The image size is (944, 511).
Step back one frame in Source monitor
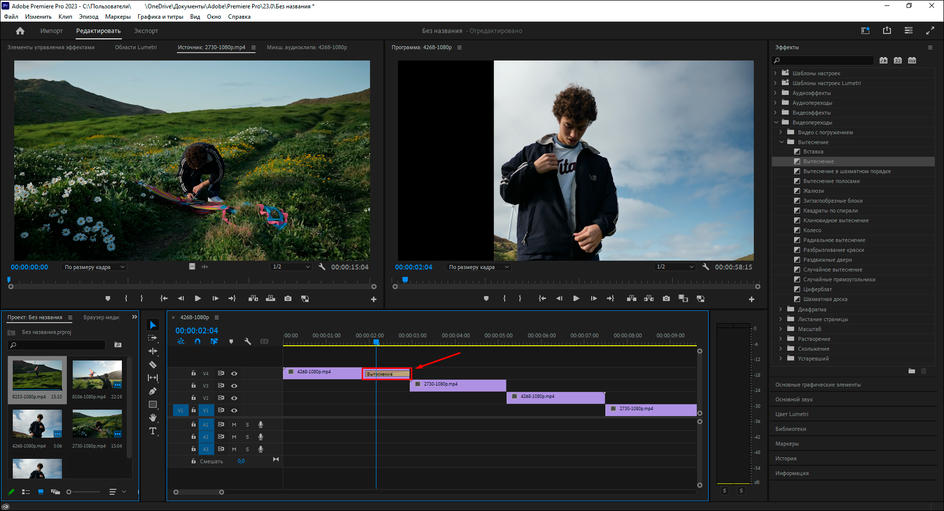coord(181,299)
